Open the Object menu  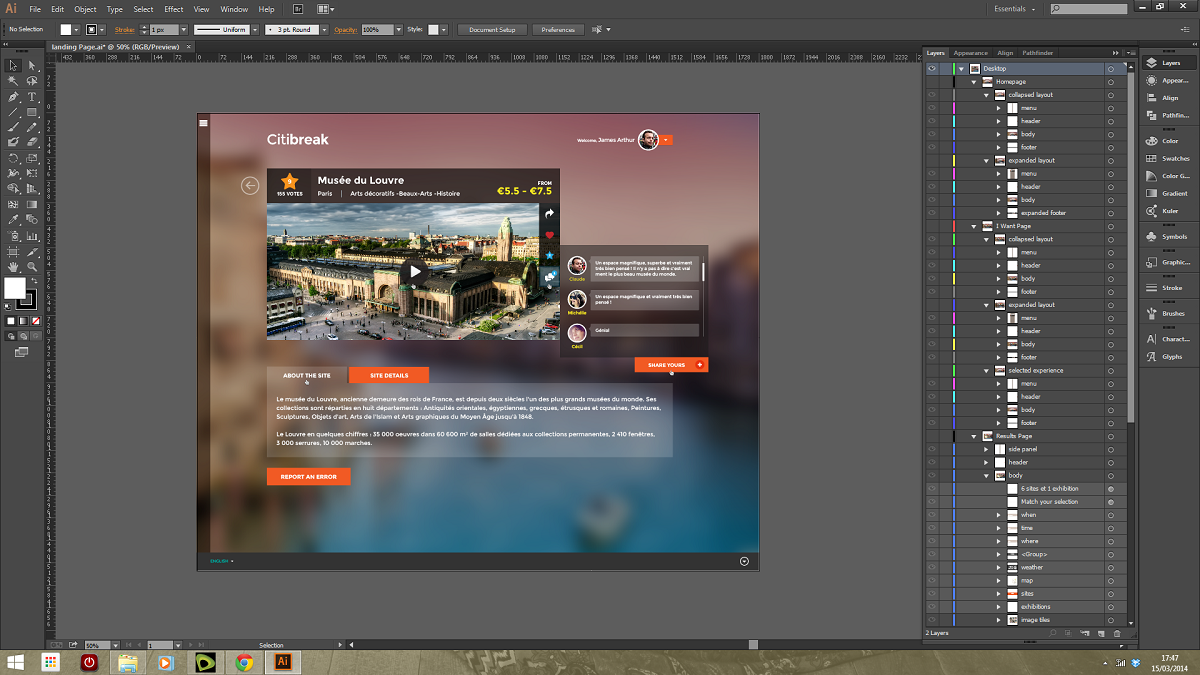[x=85, y=9]
